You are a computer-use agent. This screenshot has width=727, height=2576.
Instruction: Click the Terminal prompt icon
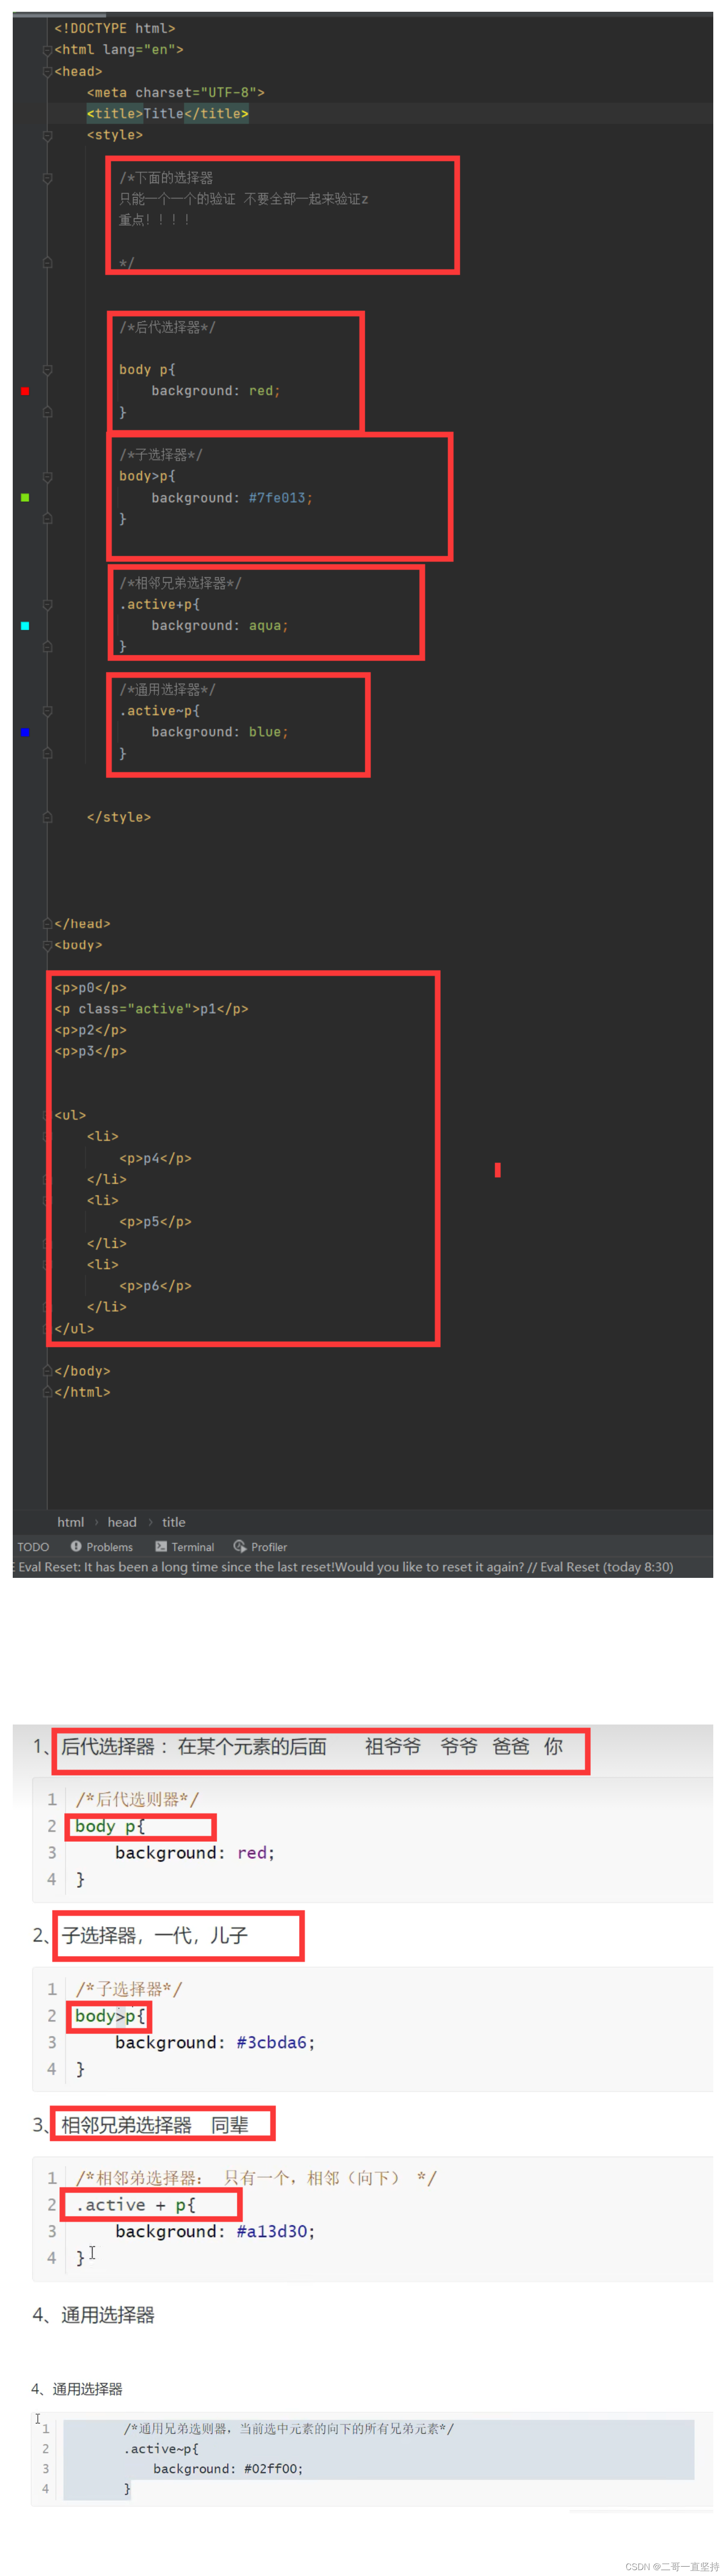pos(161,1546)
